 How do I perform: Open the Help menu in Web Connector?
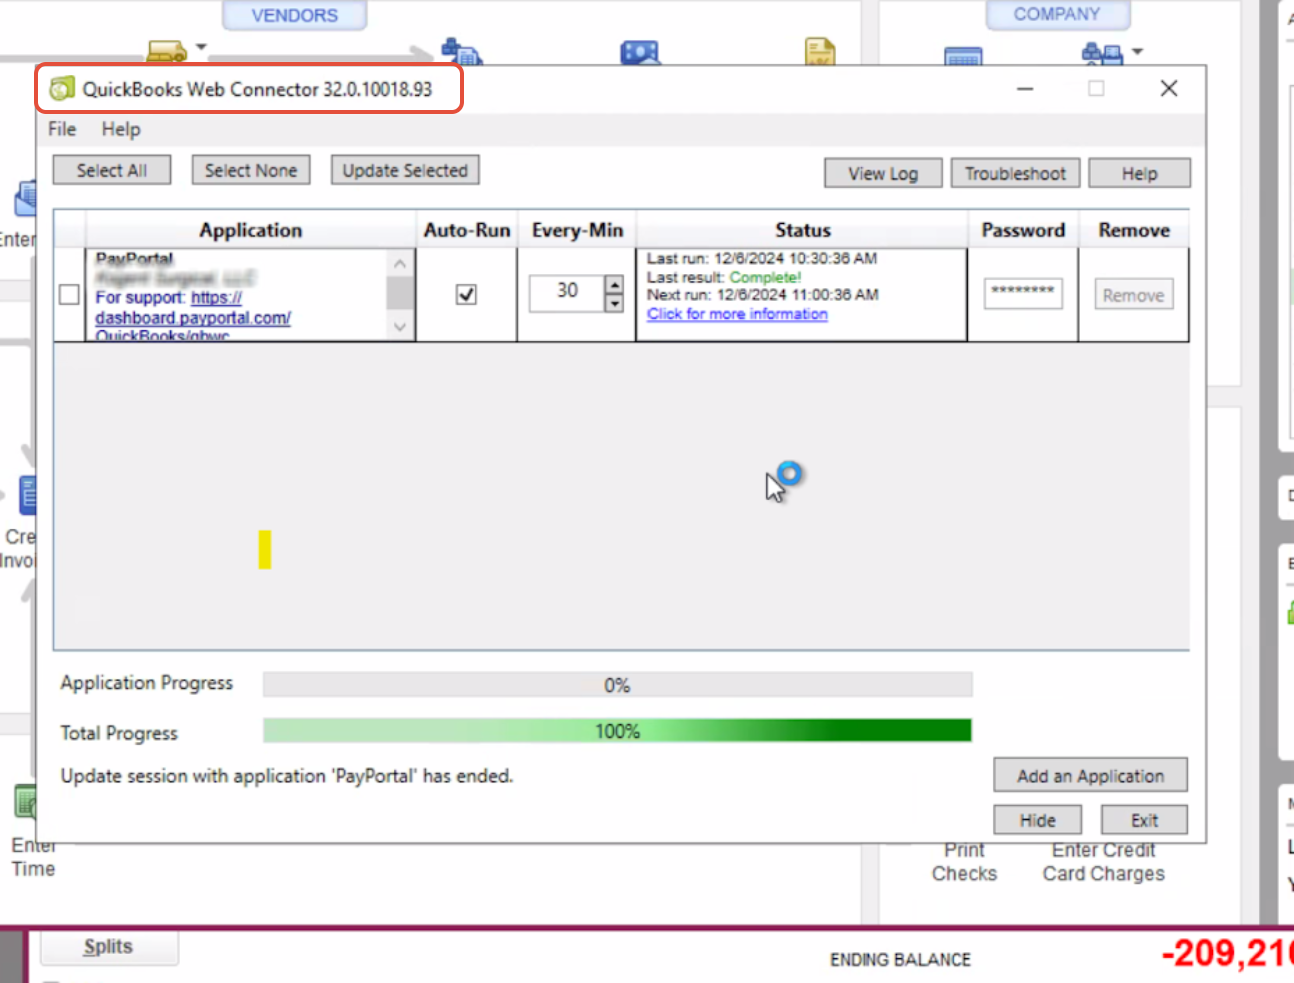pyautogui.click(x=121, y=129)
